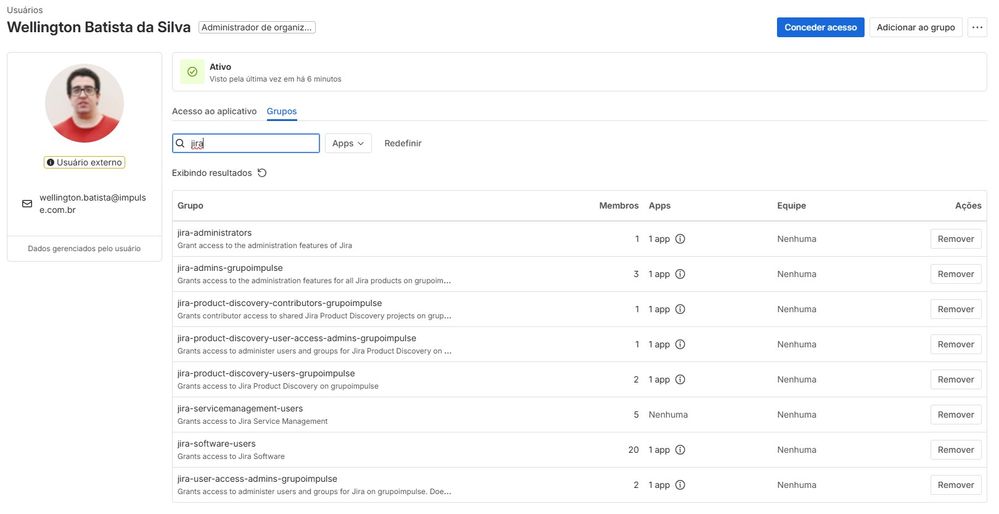The height and width of the screenshot is (514, 999).
Task: Select the Grupos tab
Action: [x=282, y=111]
